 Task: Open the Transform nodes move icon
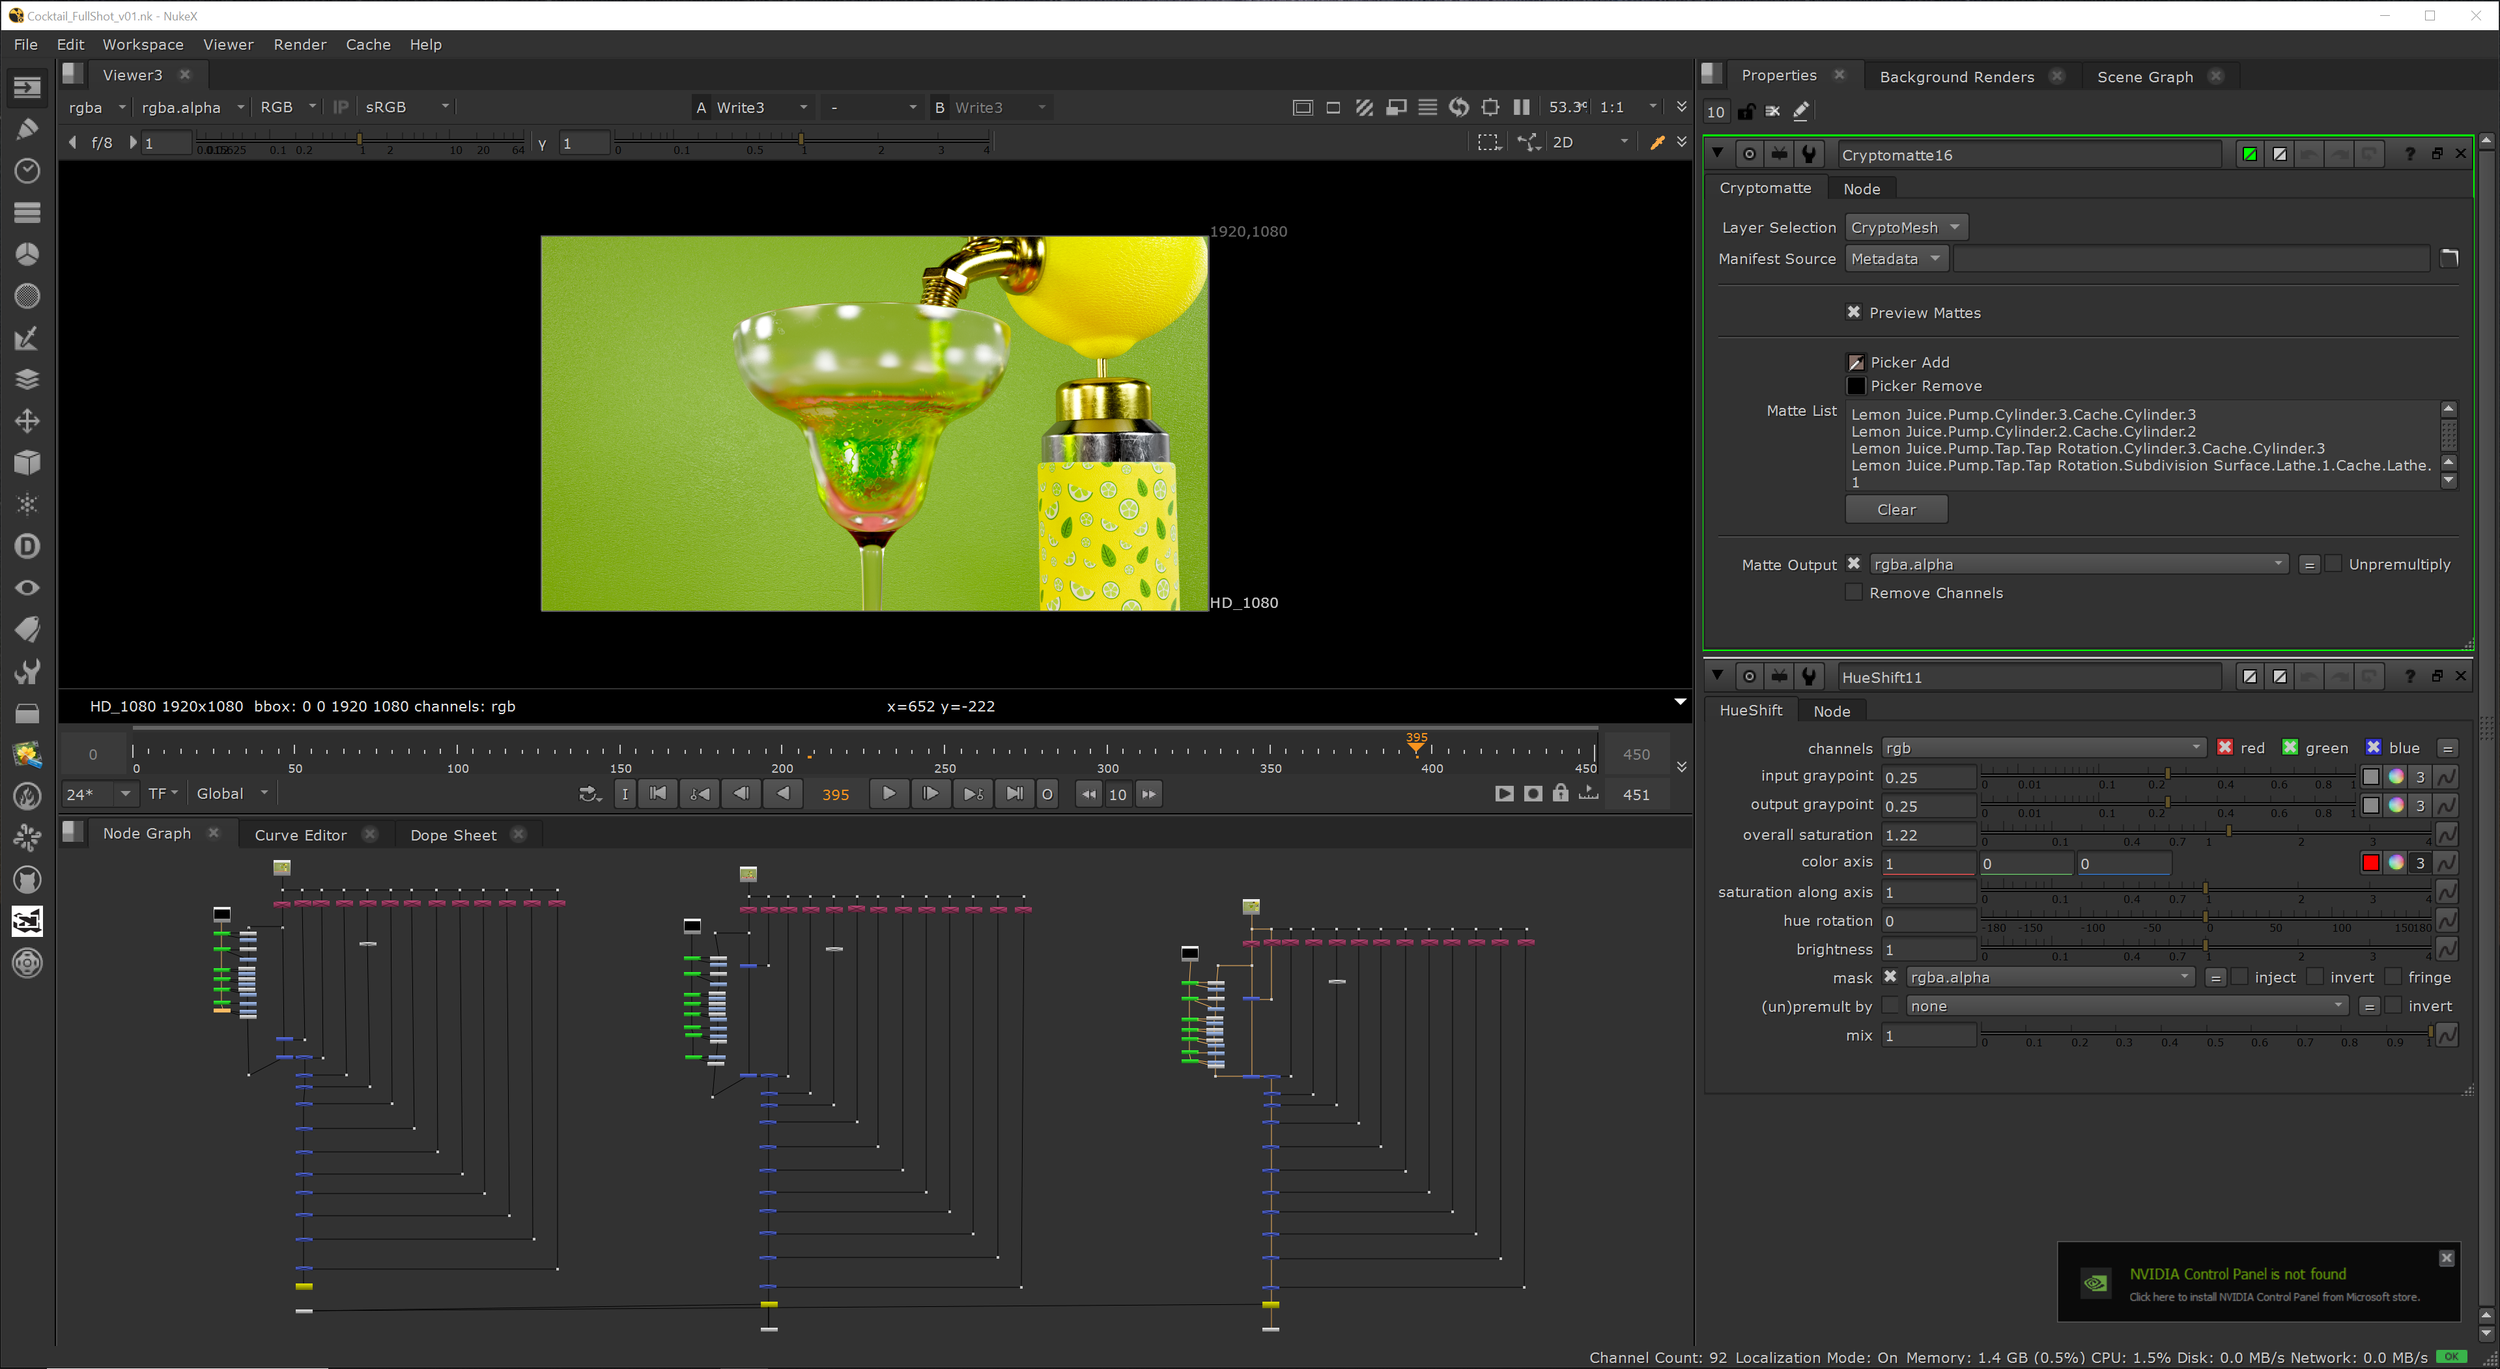27,421
